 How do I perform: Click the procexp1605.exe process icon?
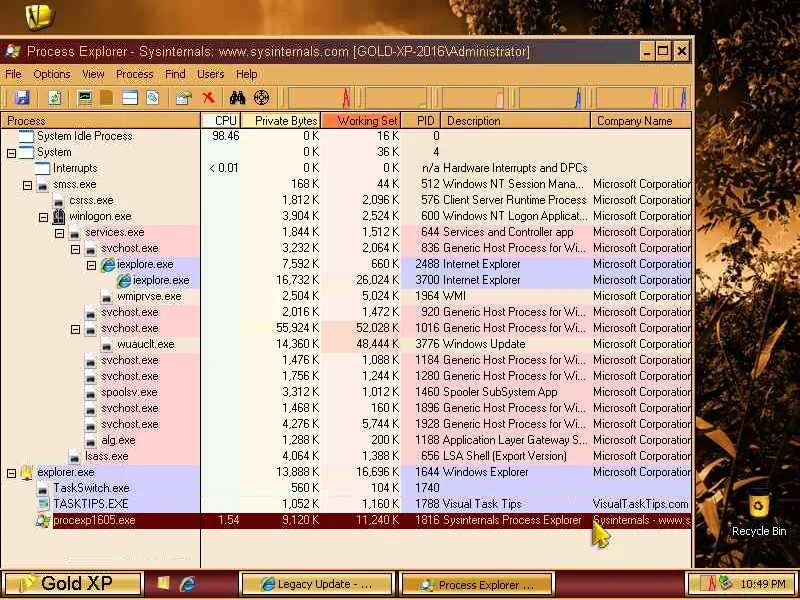click(x=43, y=520)
